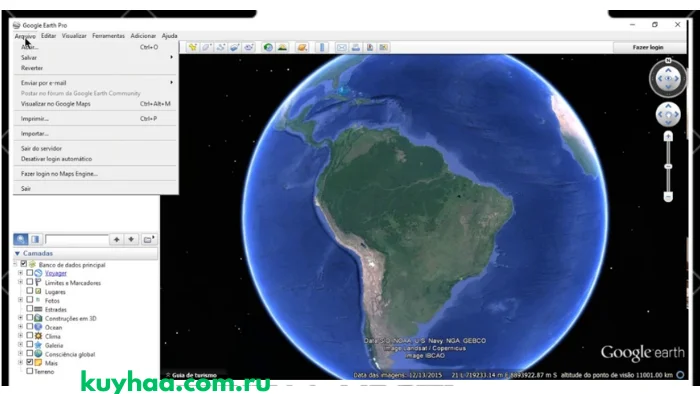Enable Construções em 3D checkbox
Image resolution: width=700 pixels, height=394 pixels.
click(29, 318)
